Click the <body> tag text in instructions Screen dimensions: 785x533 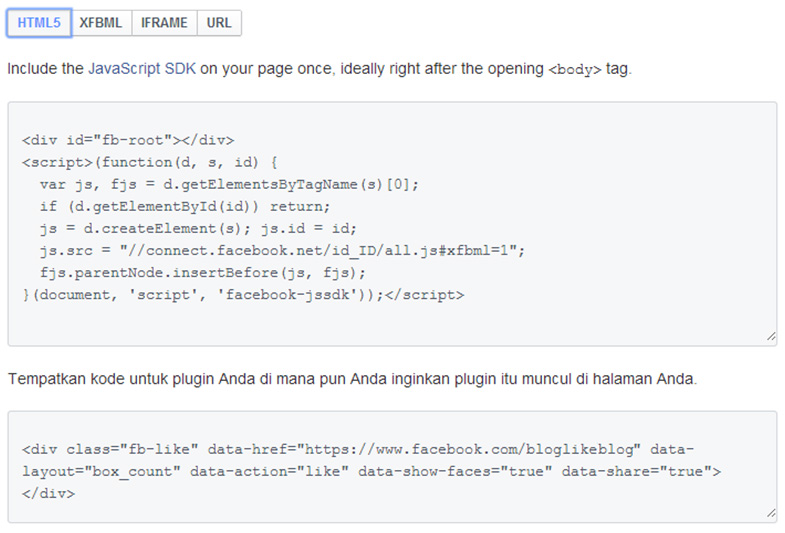575,70
